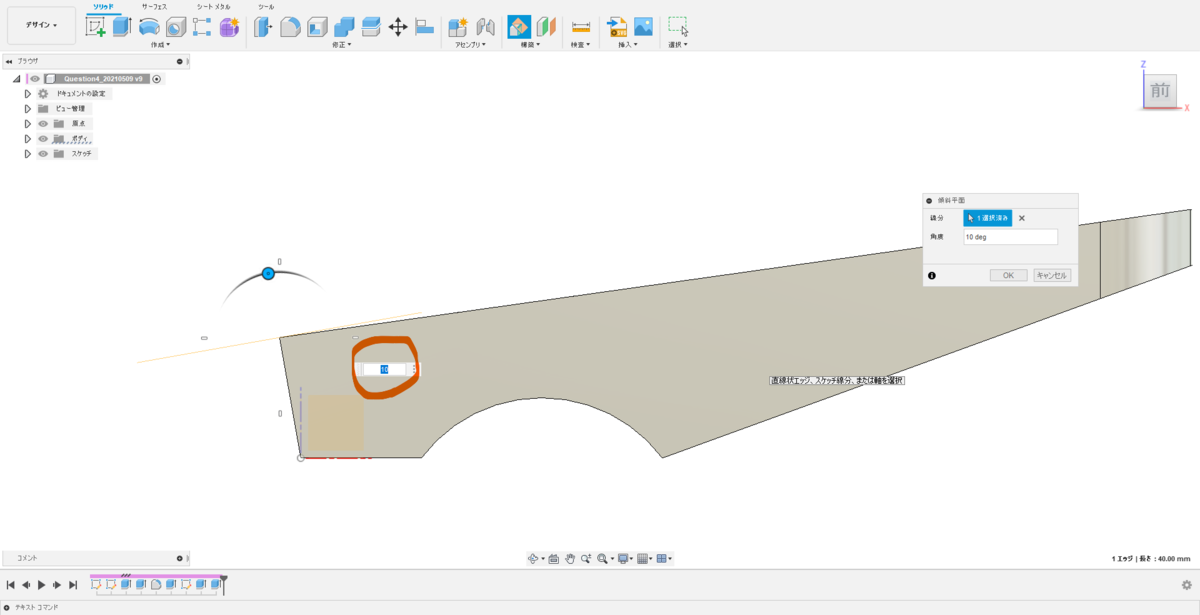Click the 角度 10 deg input field
The height and width of the screenshot is (615, 1200).
pos(1010,237)
